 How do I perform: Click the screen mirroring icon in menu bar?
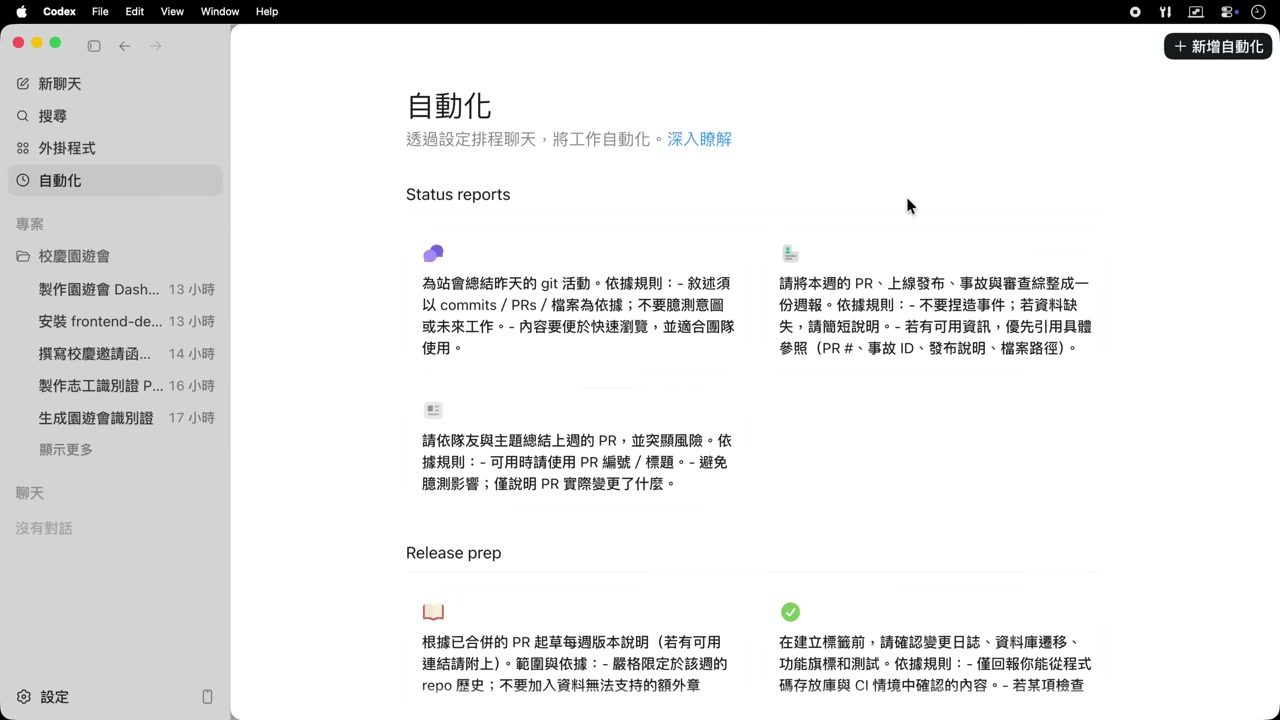pyautogui.click(x=1196, y=12)
